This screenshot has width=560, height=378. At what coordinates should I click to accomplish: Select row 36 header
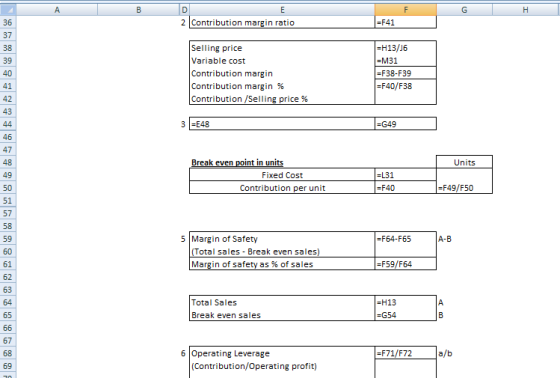click(x=8, y=23)
